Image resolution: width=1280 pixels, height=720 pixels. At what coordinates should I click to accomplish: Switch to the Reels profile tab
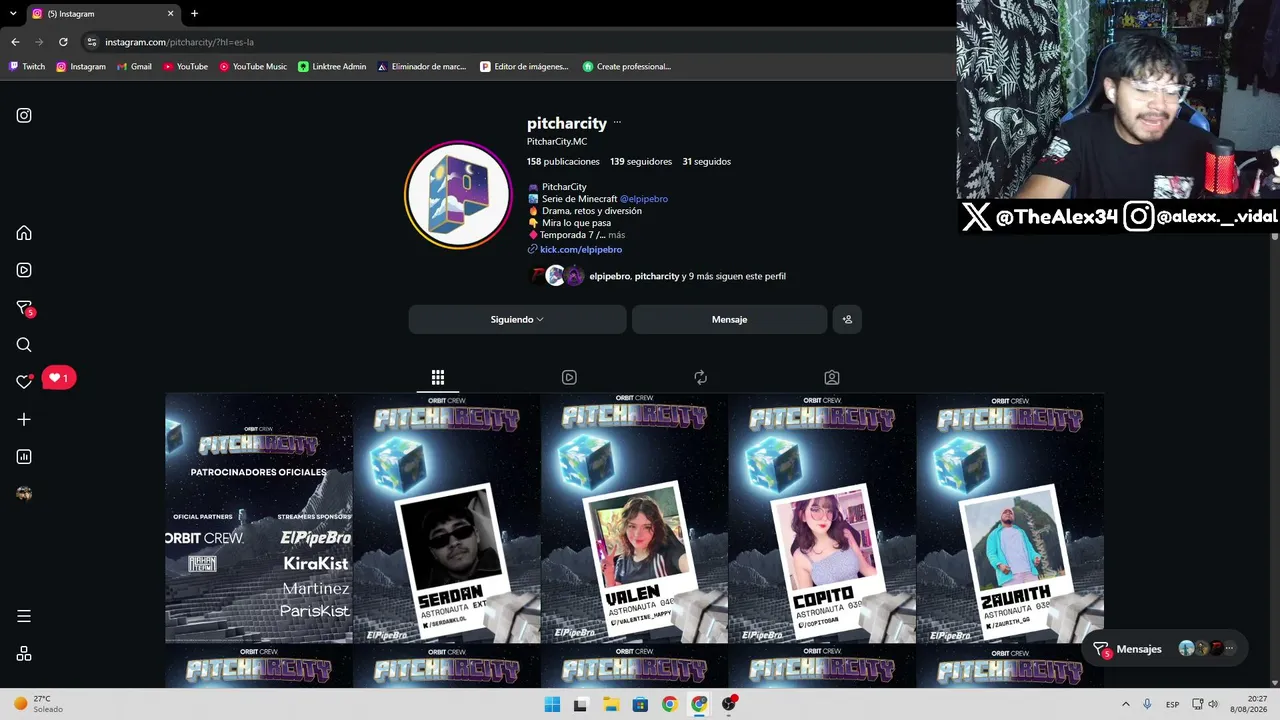click(x=569, y=377)
